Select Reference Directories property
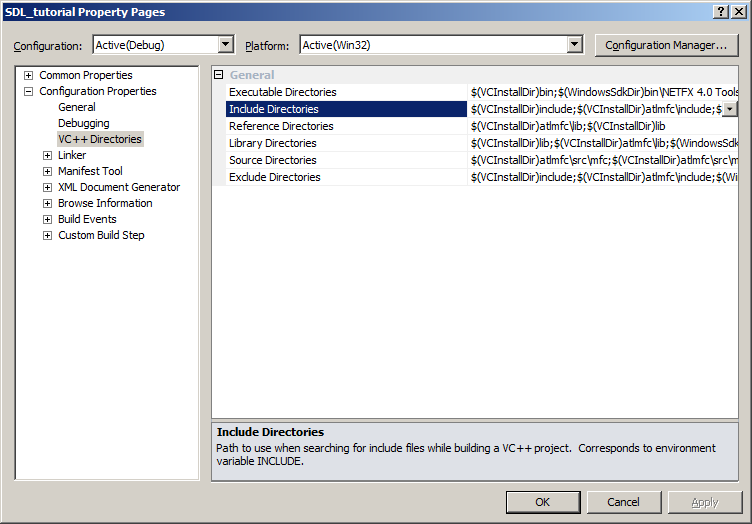The height and width of the screenshot is (524, 752). tap(346, 126)
